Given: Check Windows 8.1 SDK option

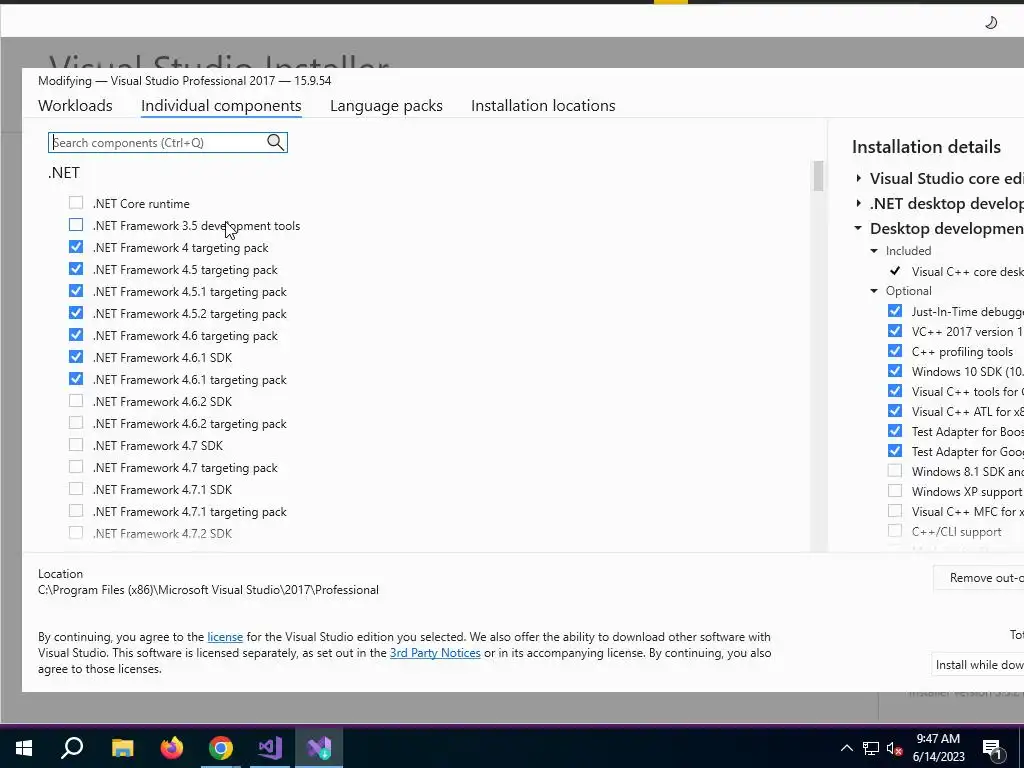Looking at the screenshot, I should pyautogui.click(x=895, y=471).
